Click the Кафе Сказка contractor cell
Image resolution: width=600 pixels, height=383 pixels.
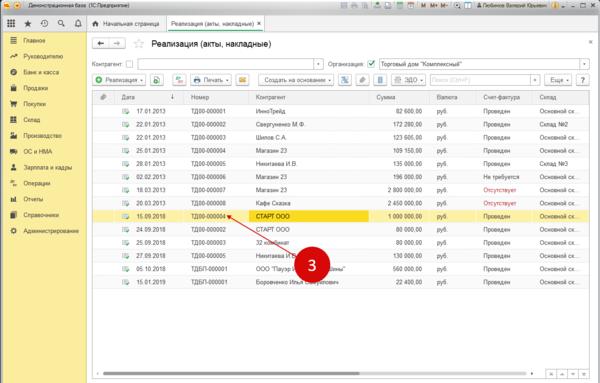point(309,203)
